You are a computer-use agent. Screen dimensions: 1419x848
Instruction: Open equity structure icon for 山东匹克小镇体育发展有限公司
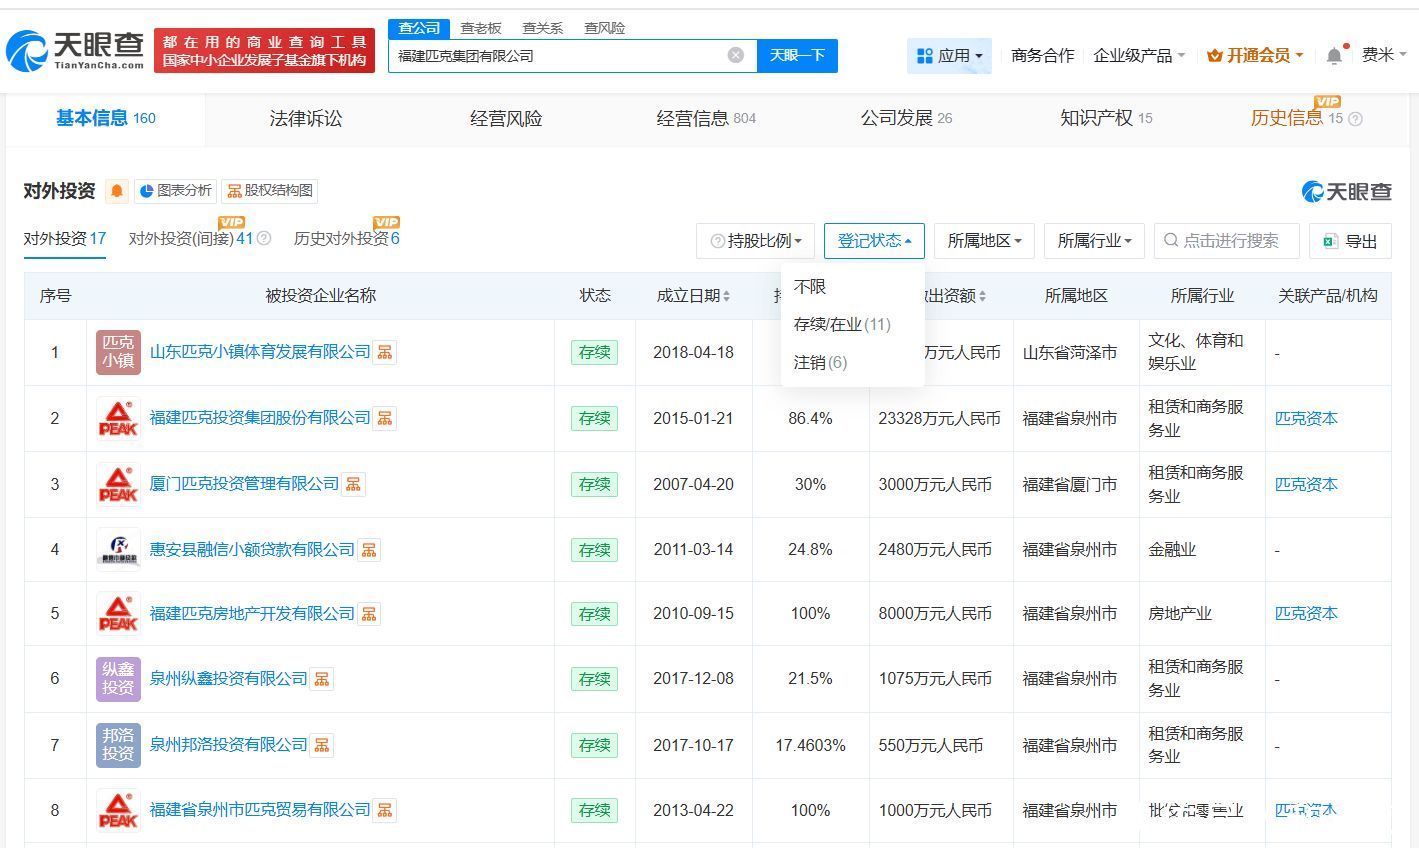(385, 352)
